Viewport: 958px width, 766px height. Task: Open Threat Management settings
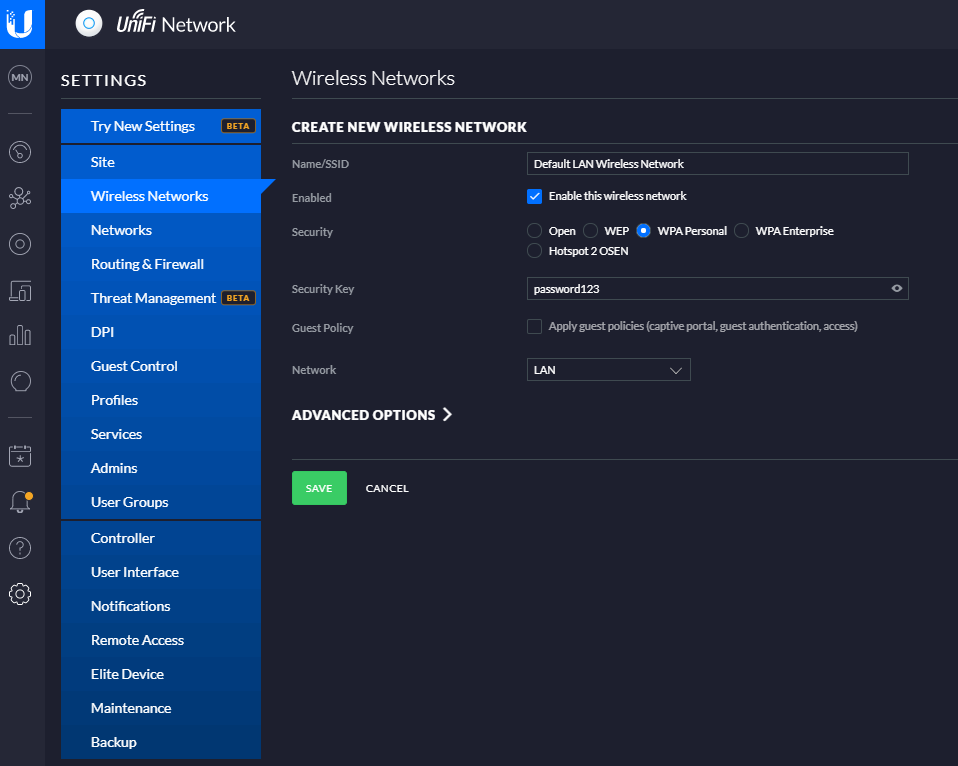[x=161, y=298]
